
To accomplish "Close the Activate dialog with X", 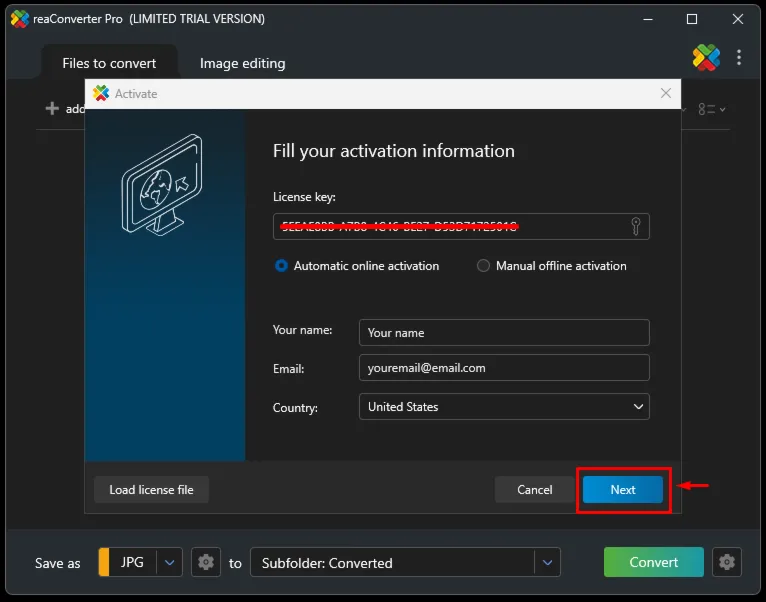I will (665, 93).
